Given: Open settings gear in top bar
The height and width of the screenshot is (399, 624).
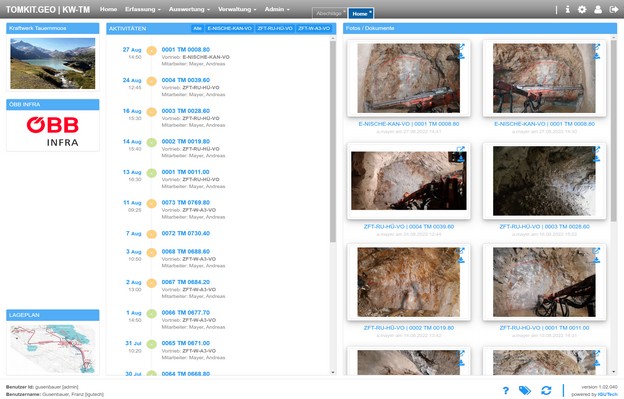Looking at the screenshot, I should tap(582, 10).
